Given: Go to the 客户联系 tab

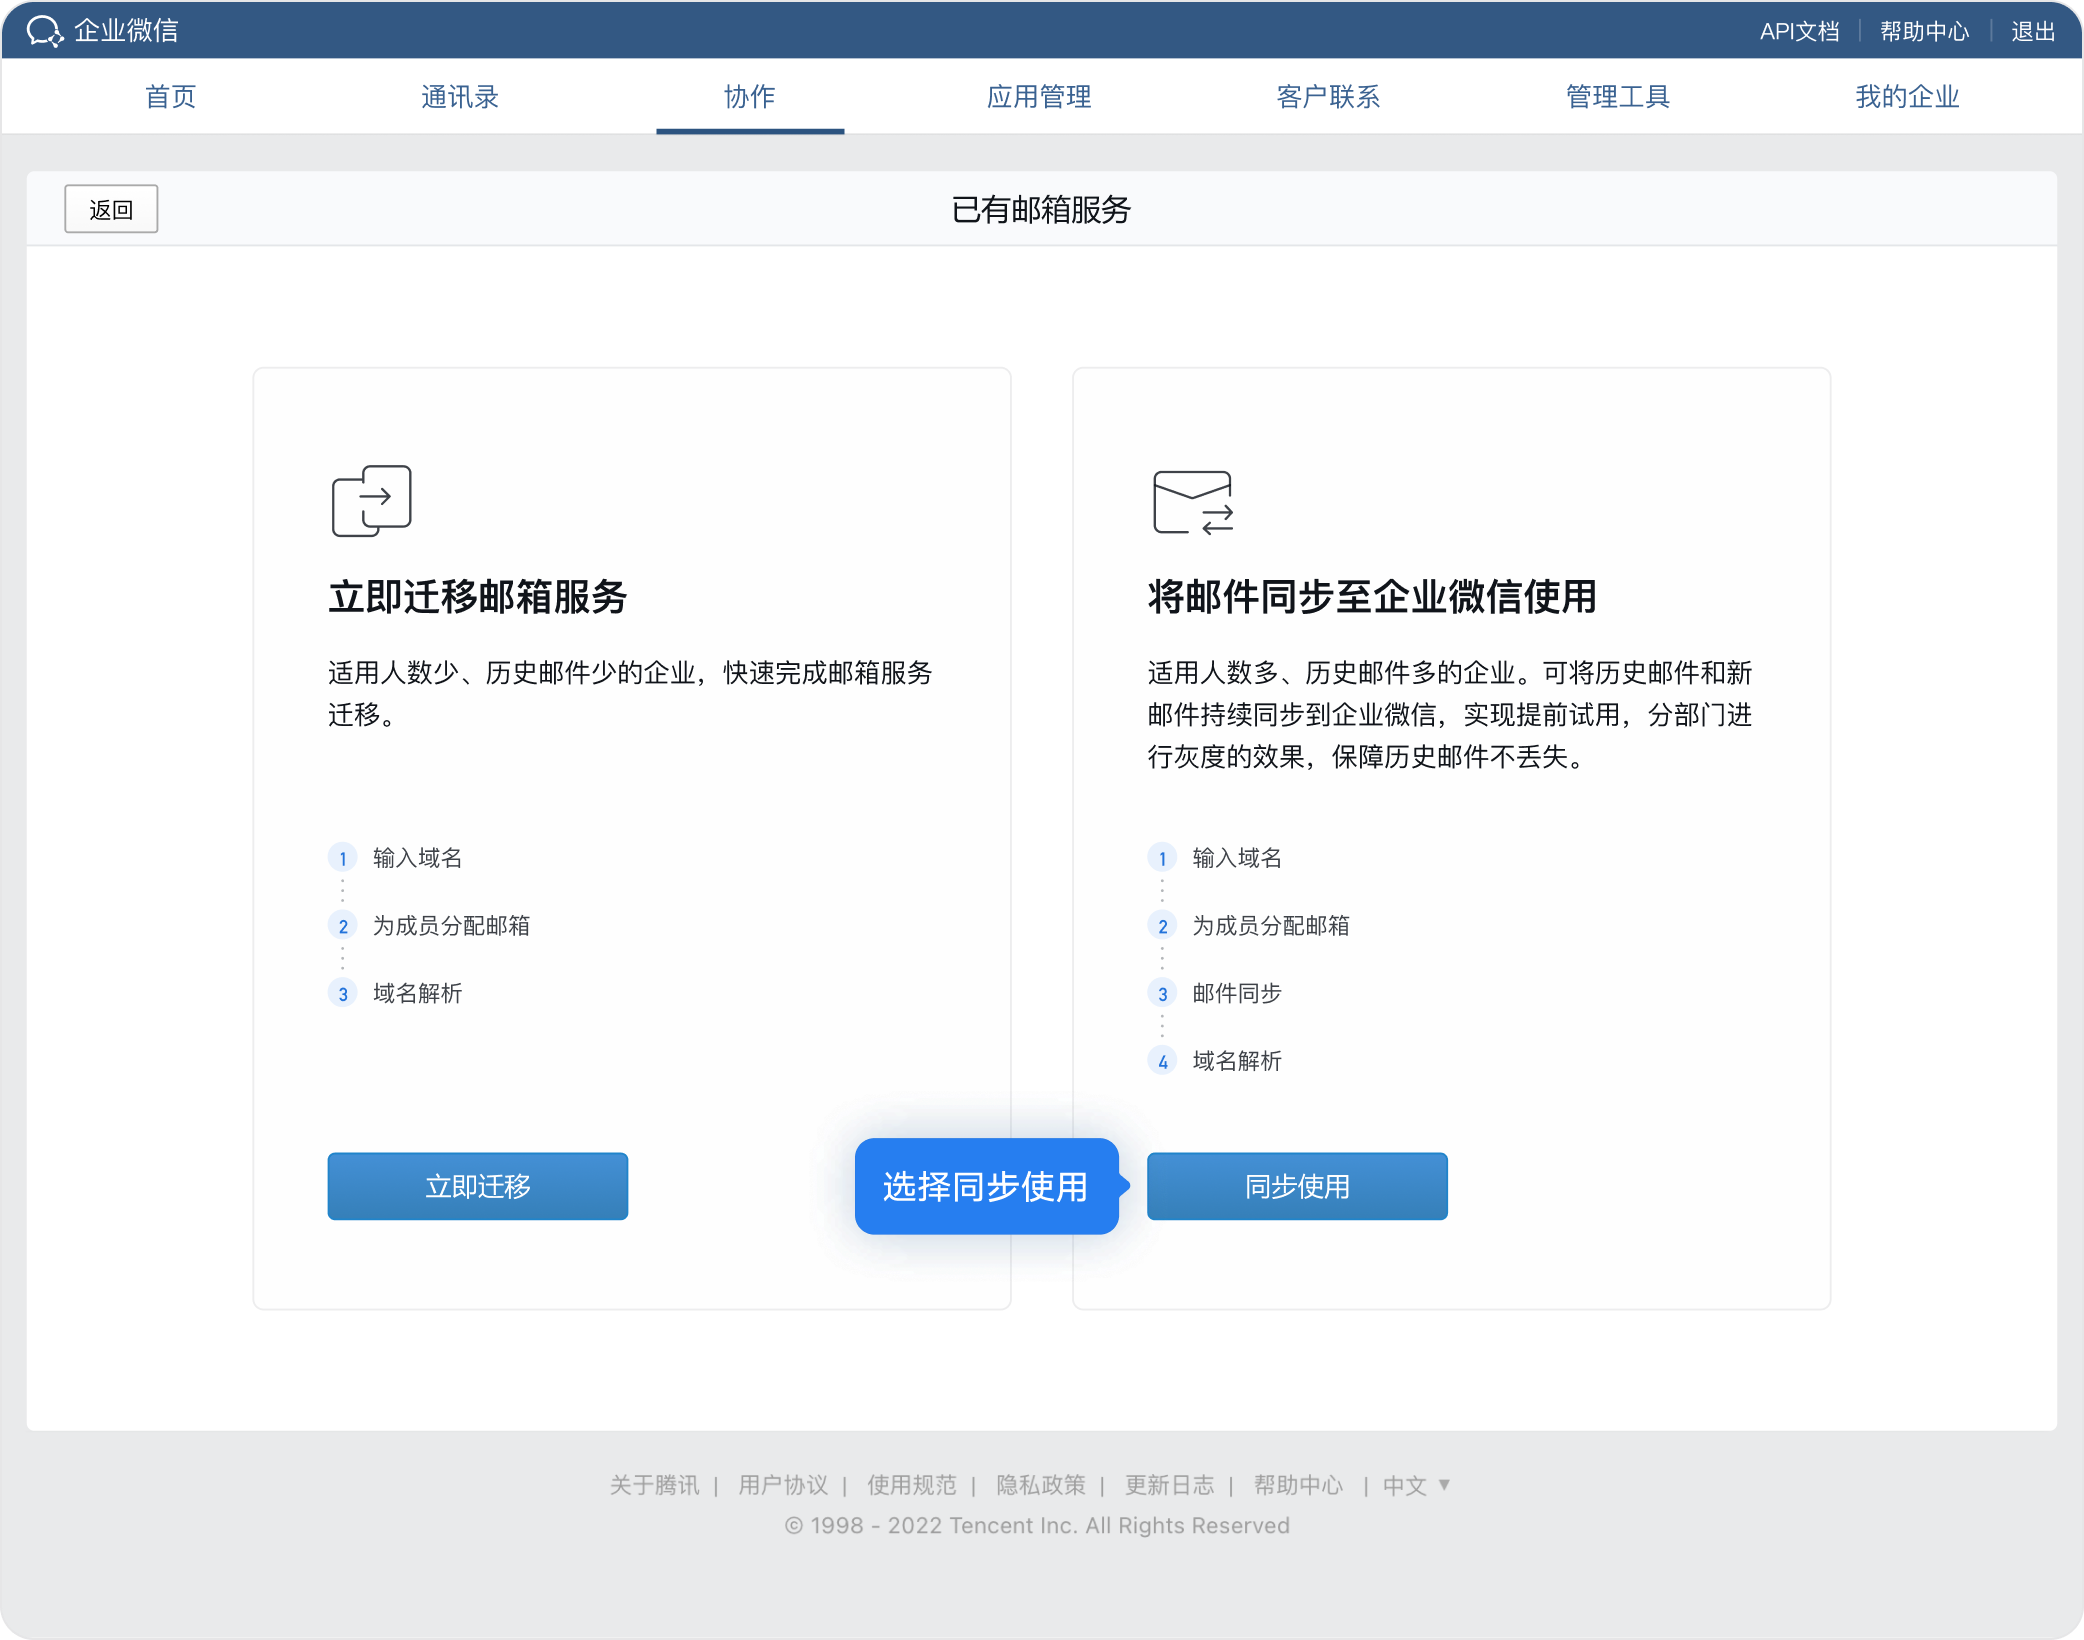Looking at the screenshot, I should tap(1328, 97).
